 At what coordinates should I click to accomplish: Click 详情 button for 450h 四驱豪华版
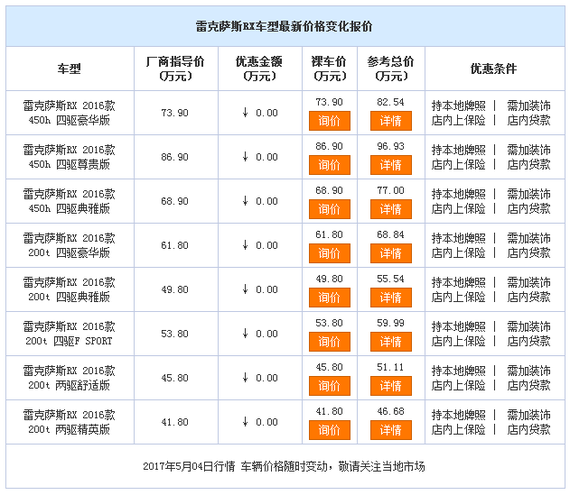point(391,121)
